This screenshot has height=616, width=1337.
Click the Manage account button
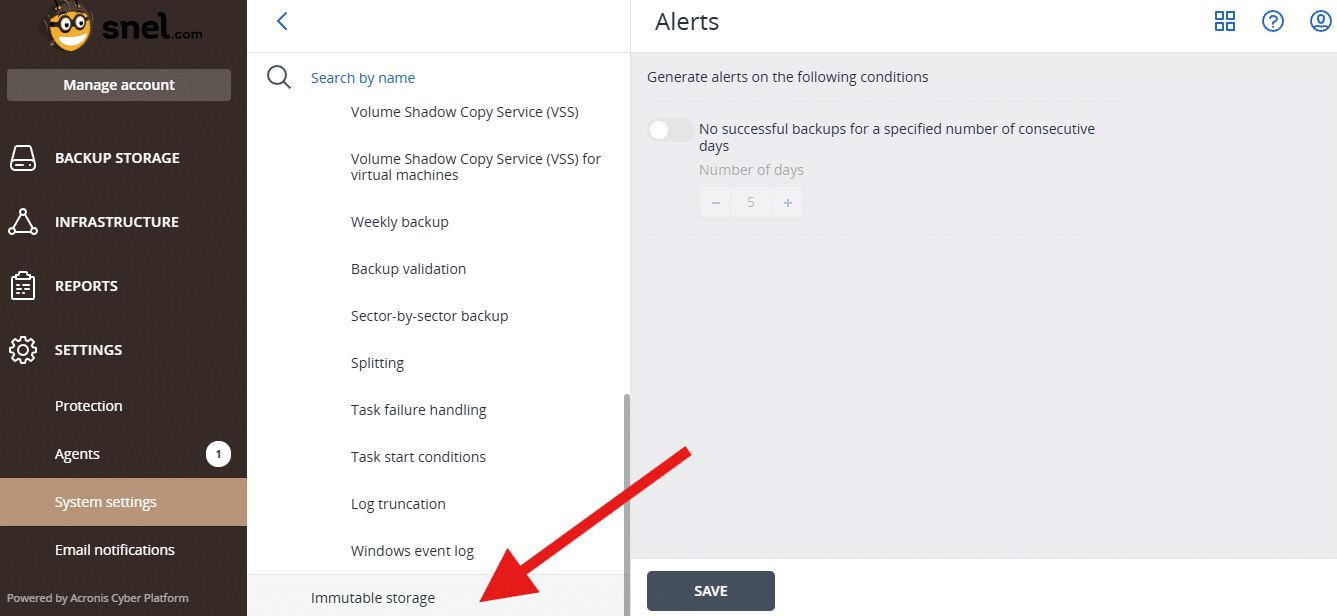pos(119,85)
